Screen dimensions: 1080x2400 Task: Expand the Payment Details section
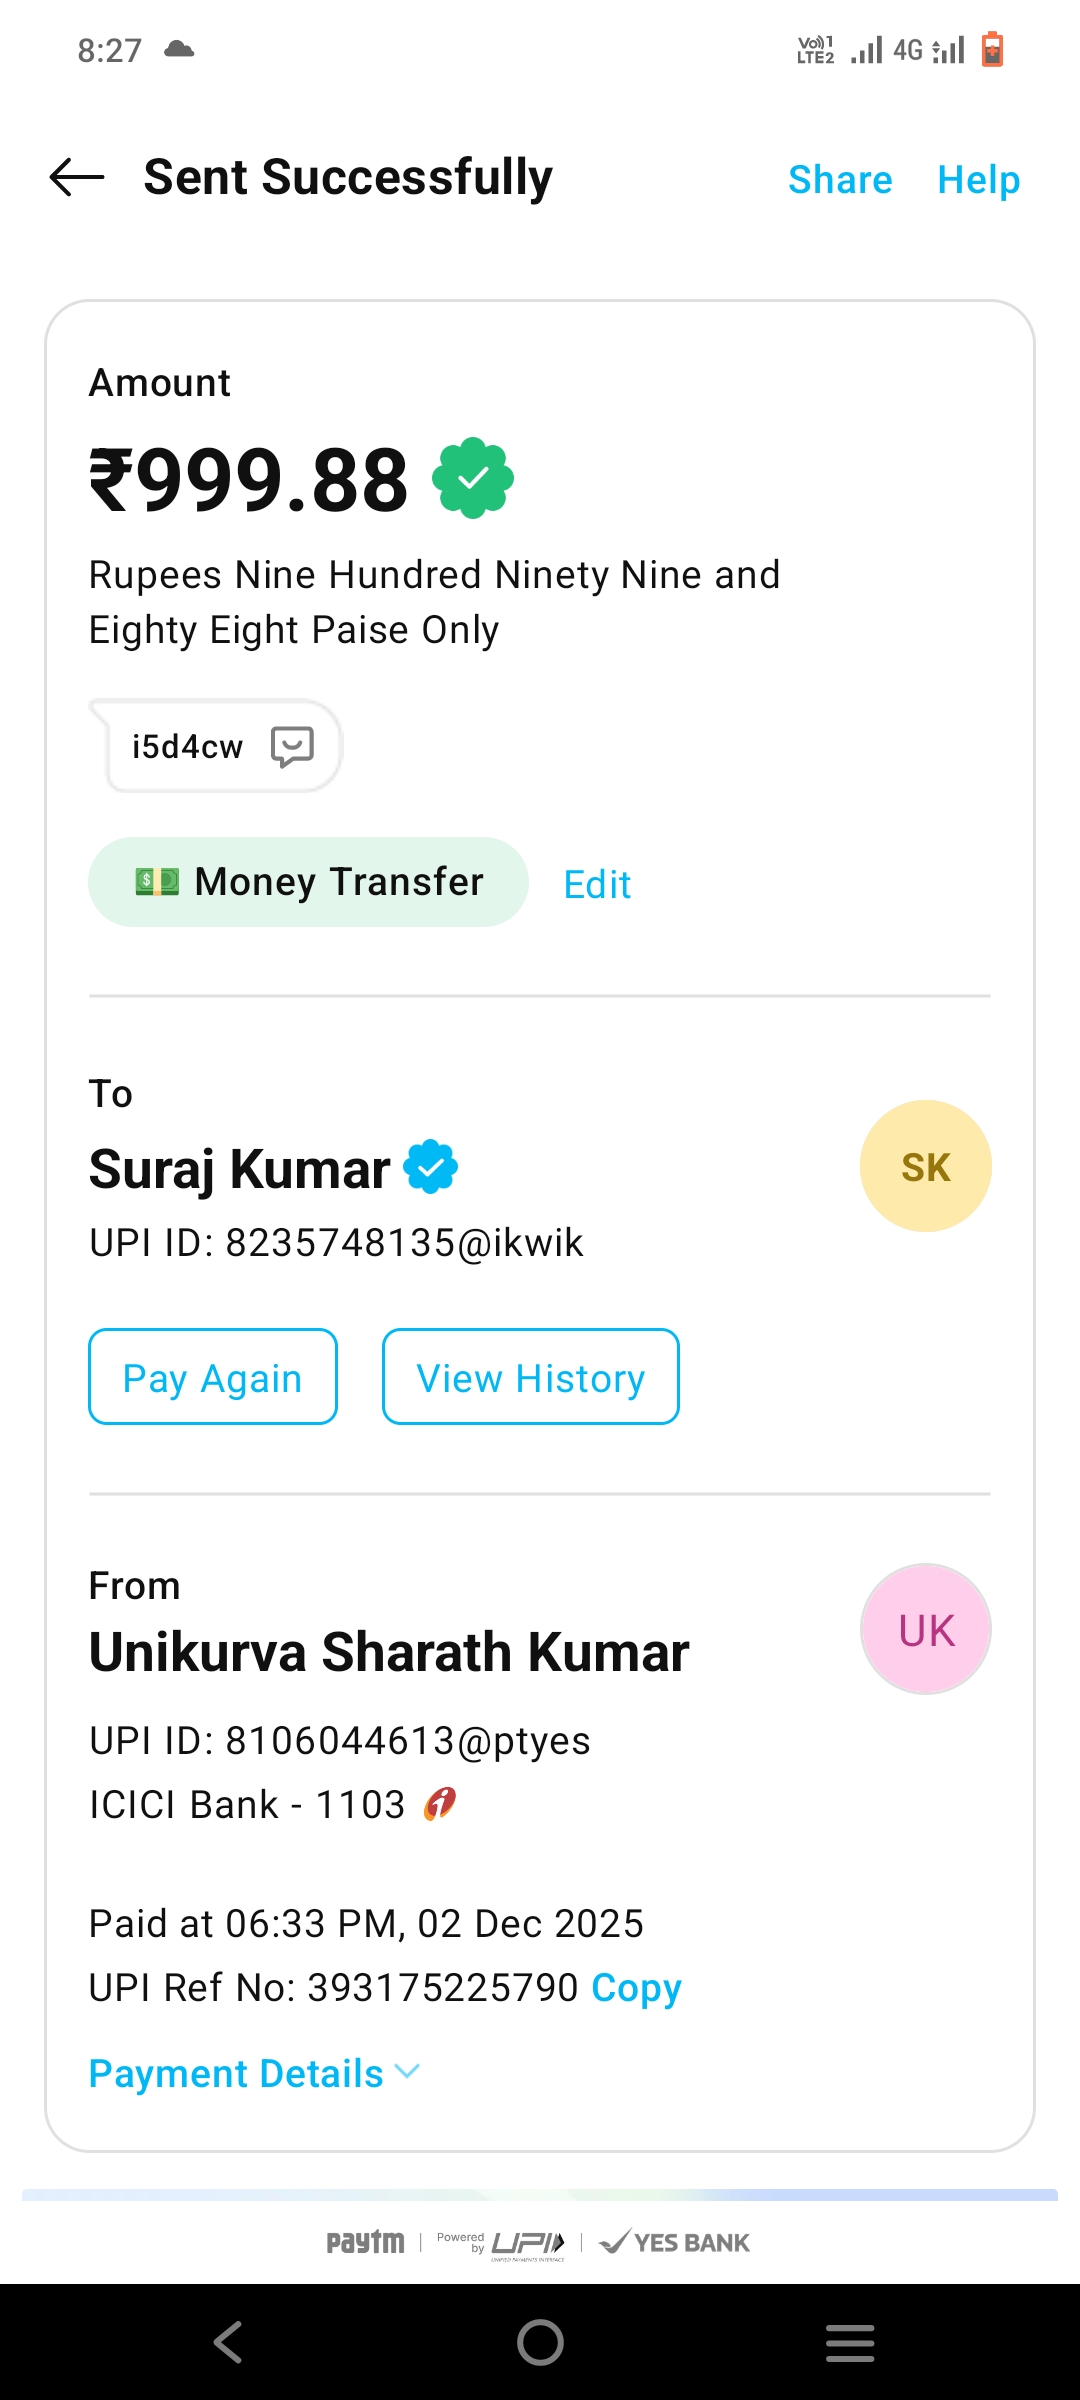pos(254,2074)
